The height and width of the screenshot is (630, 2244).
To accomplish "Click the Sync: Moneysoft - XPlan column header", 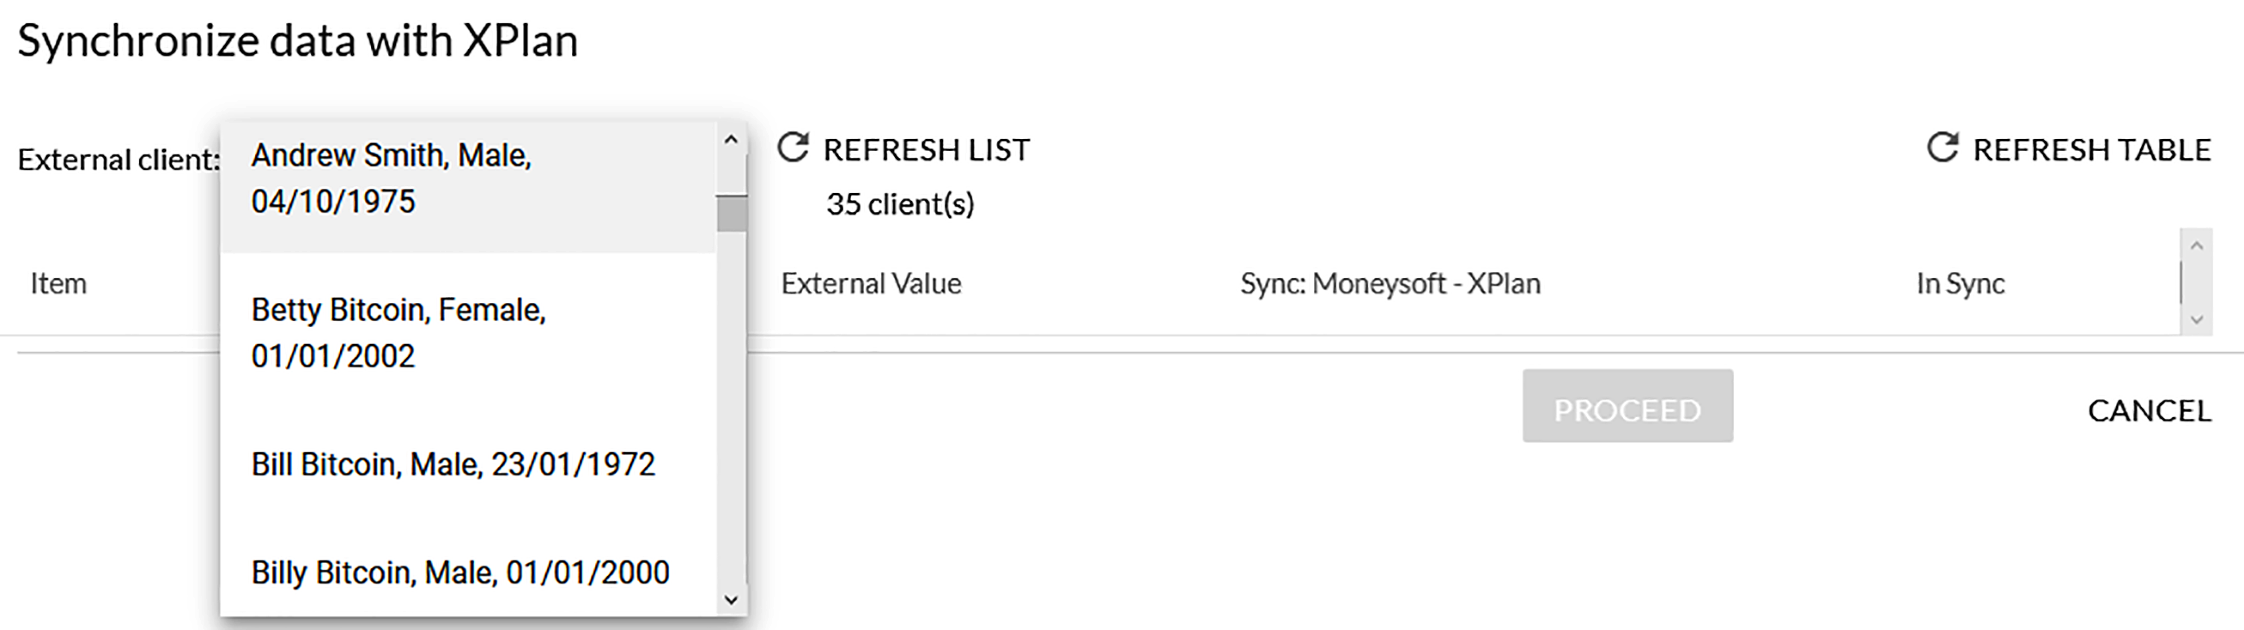I will tap(1390, 284).
